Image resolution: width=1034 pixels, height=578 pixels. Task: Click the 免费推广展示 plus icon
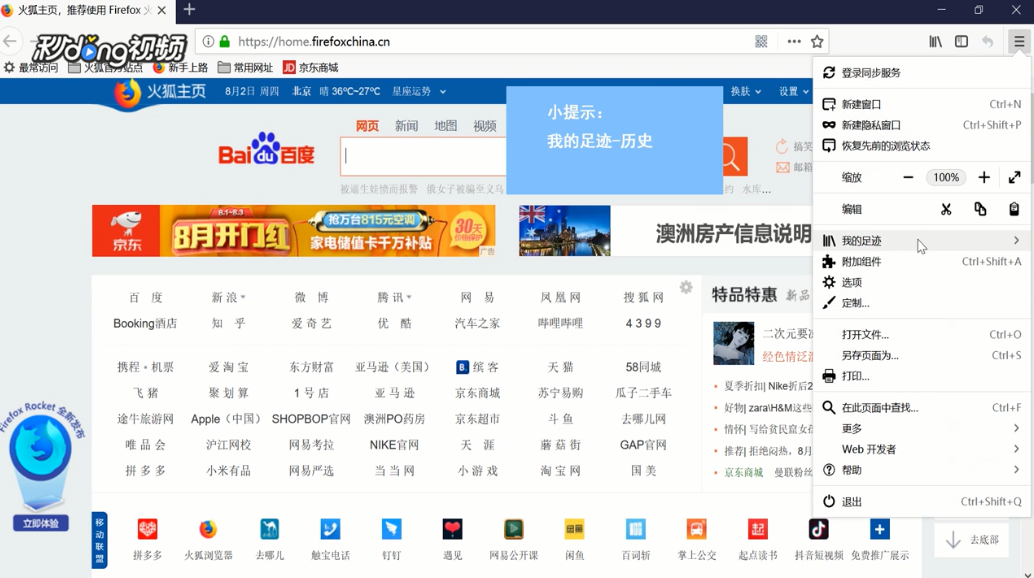880,529
